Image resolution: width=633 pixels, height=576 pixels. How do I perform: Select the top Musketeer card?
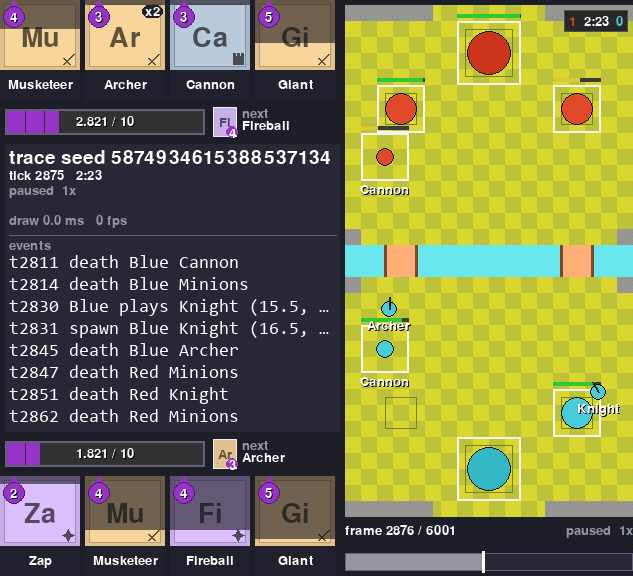(x=40, y=35)
